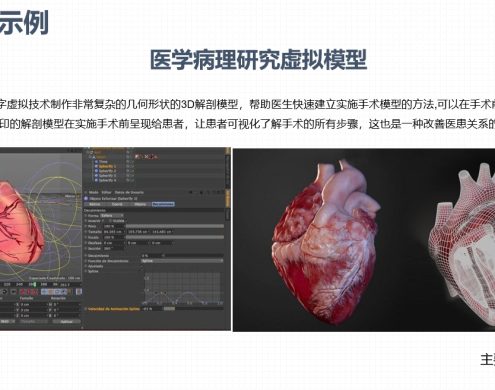Open the falloff function Spline dropdown
495x390 pixels.
[x=182, y=261]
